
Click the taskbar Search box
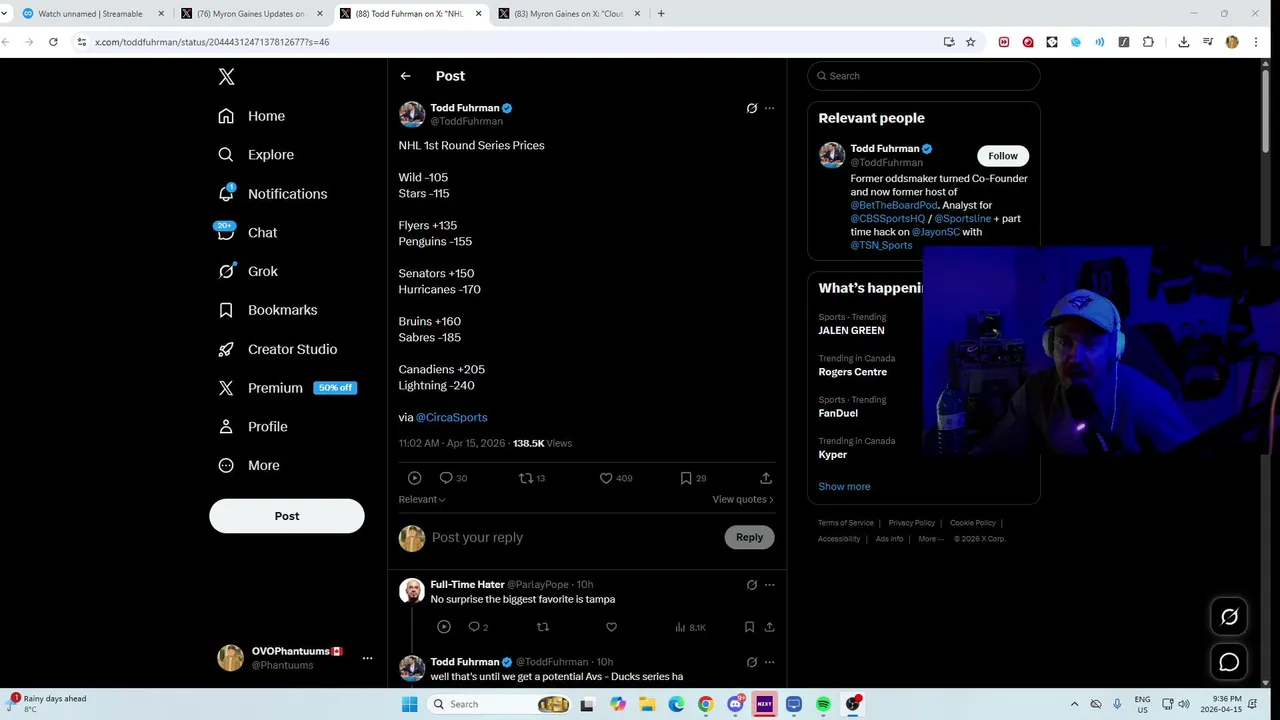[500, 704]
